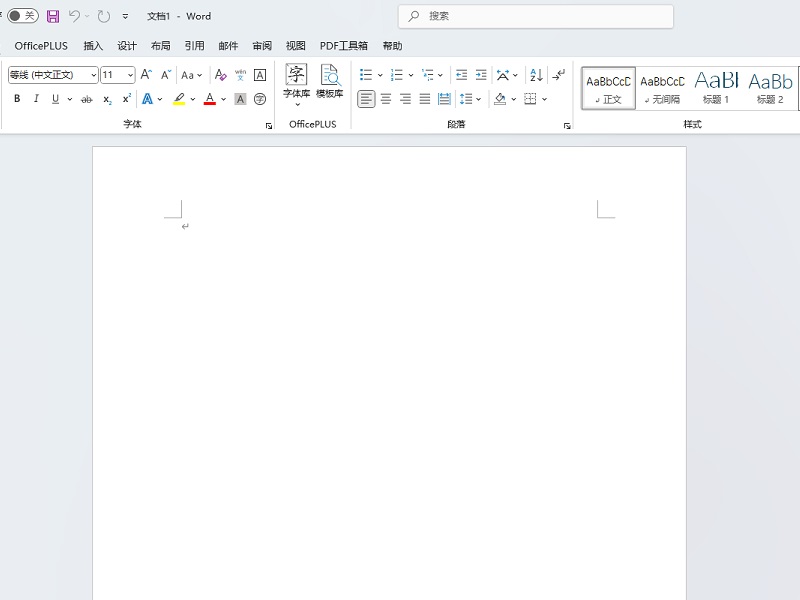Click the 搜索 search box
The image size is (800, 600).
point(535,16)
